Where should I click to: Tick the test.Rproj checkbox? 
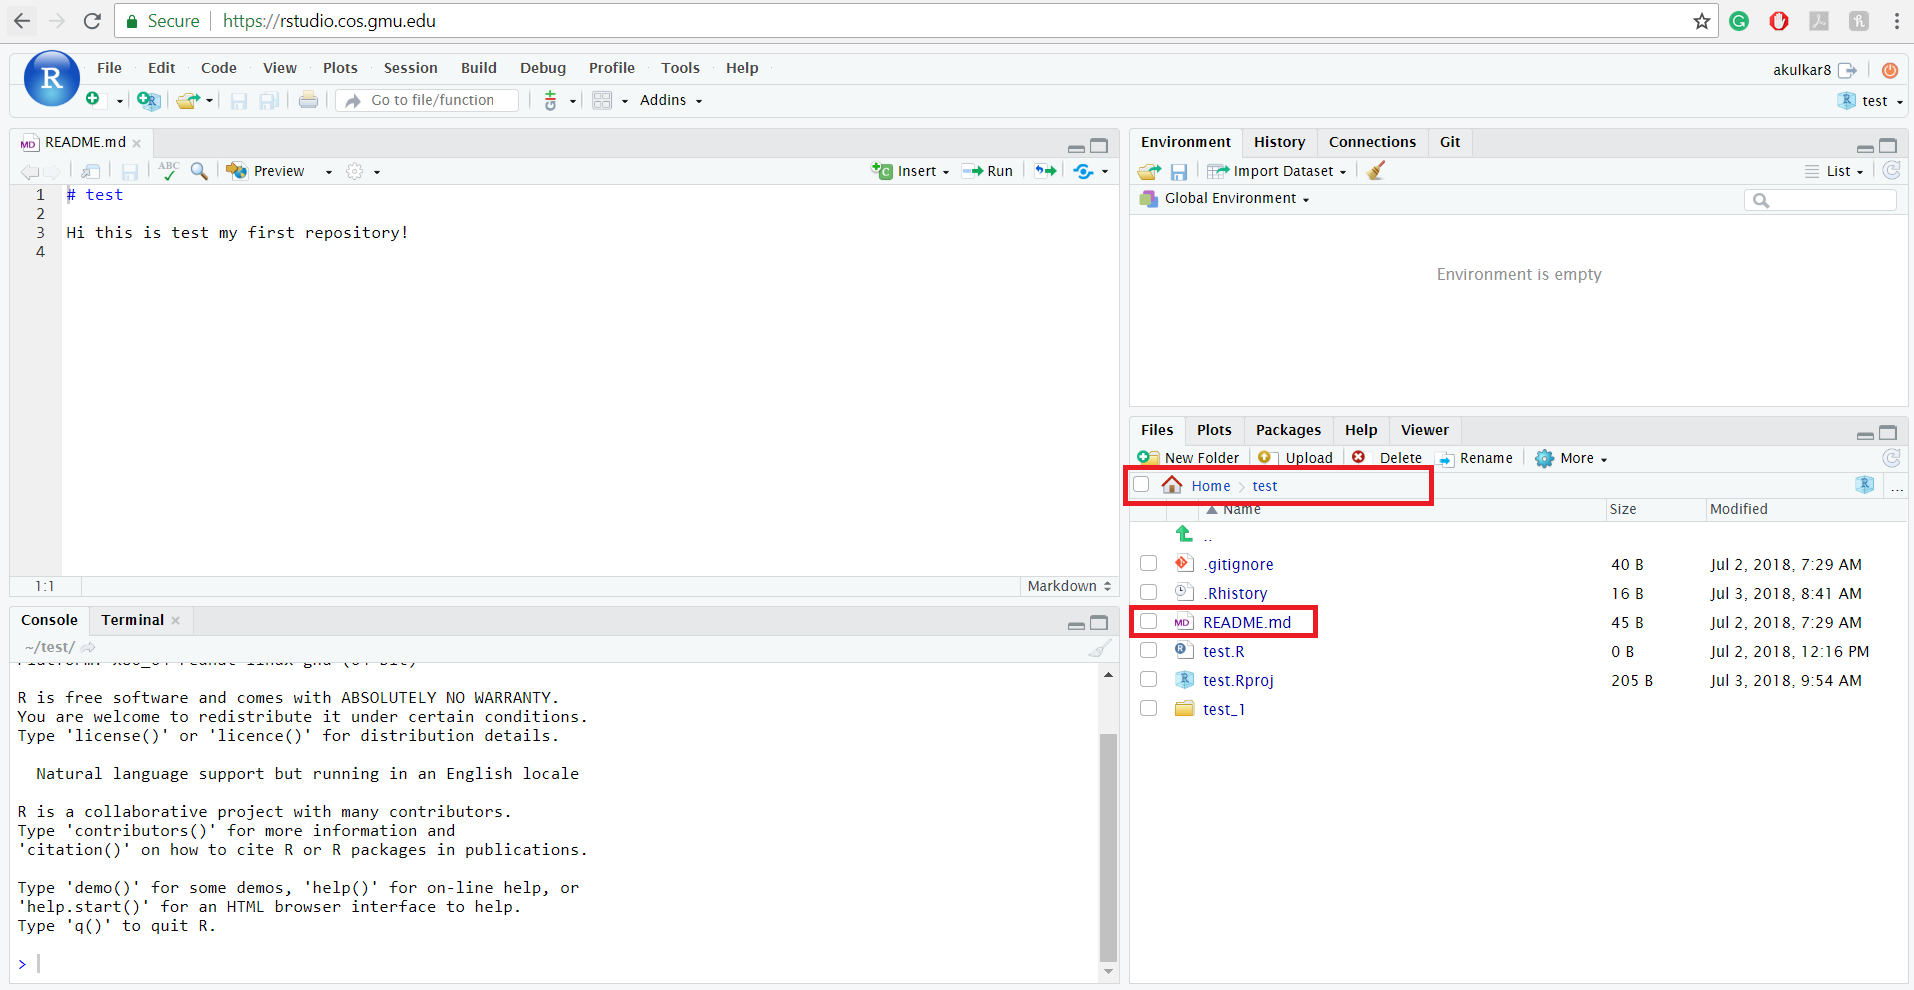pyautogui.click(x=1149, y=680)
